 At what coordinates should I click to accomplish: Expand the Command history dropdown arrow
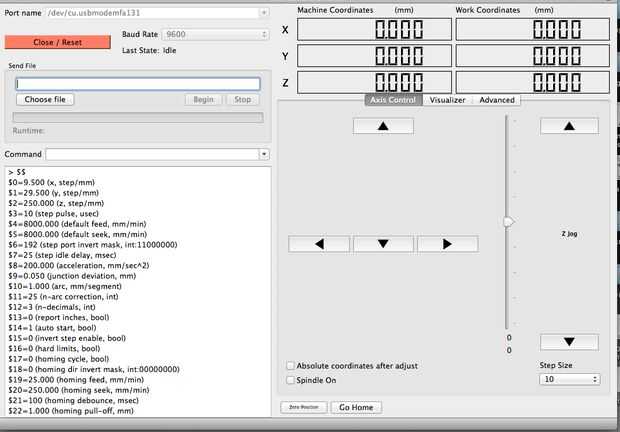264,154
